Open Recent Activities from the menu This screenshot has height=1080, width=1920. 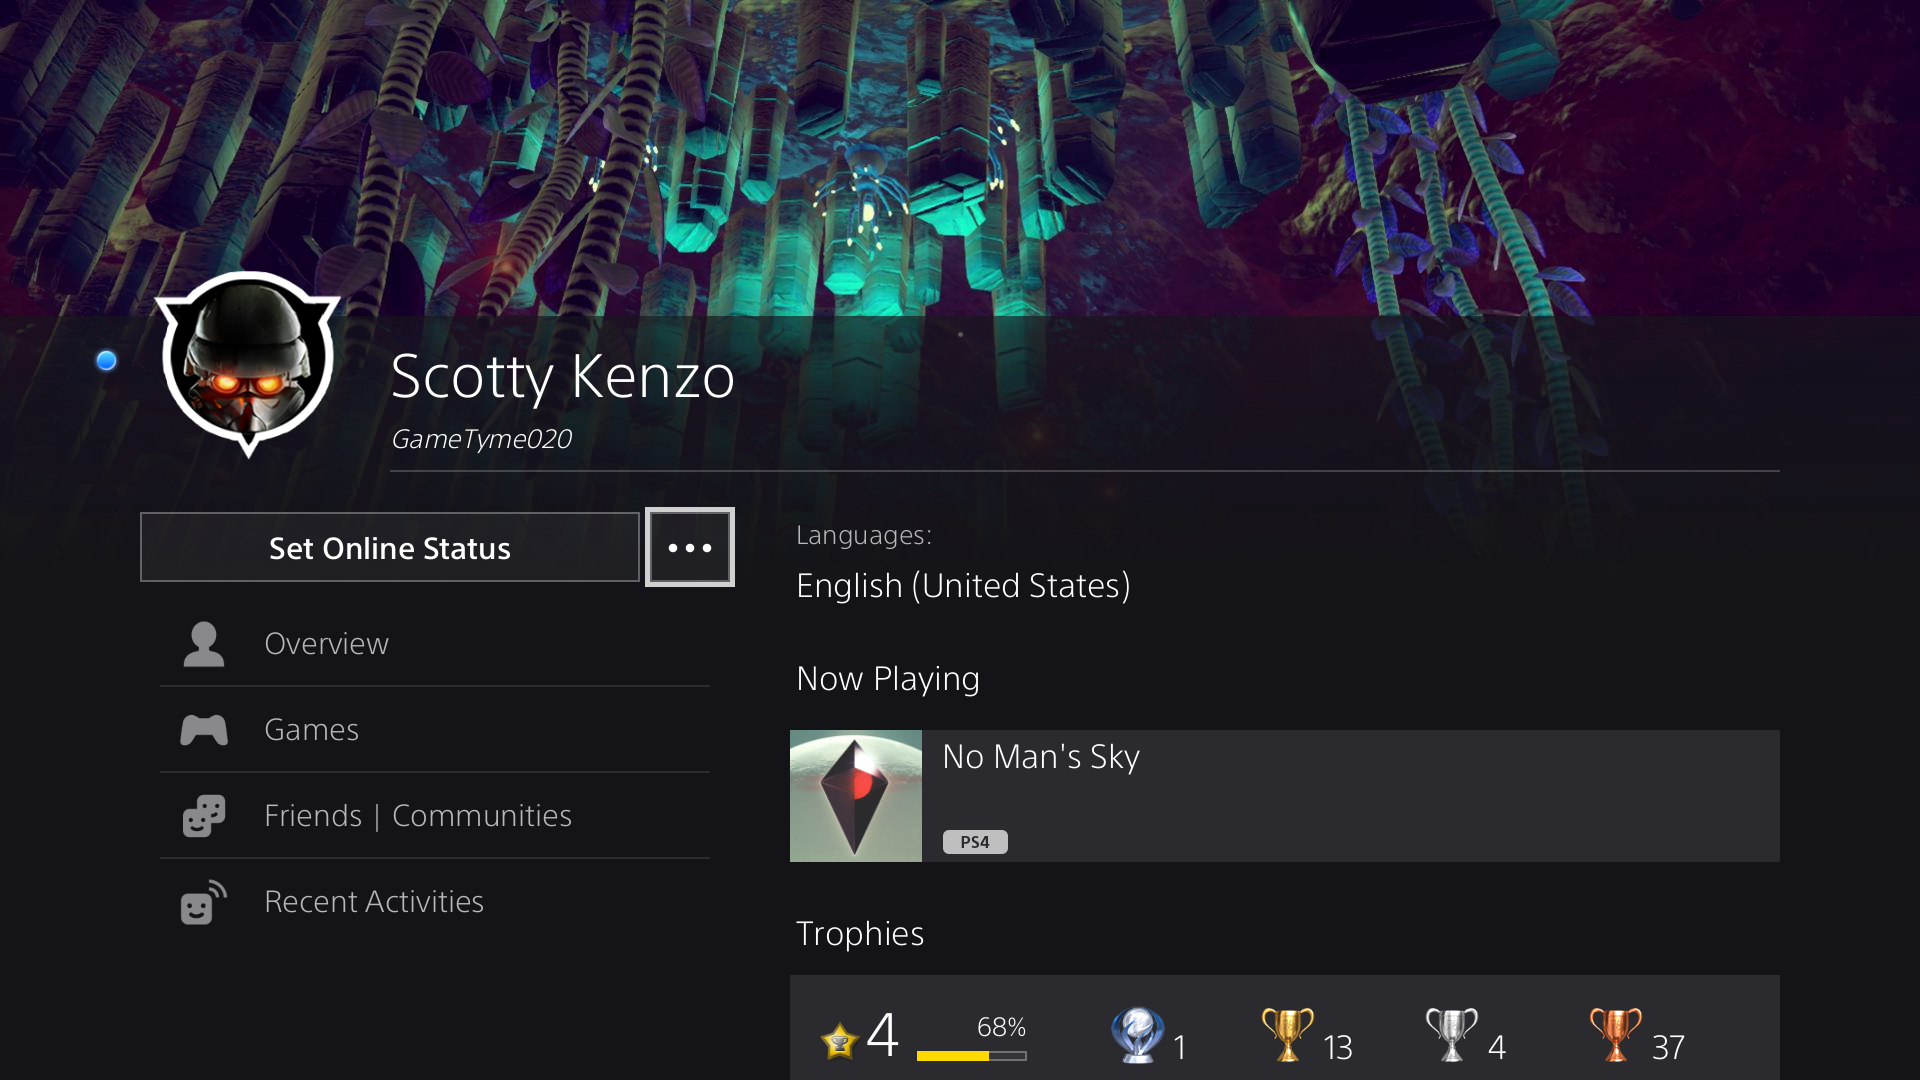click(x=374, y=902)
